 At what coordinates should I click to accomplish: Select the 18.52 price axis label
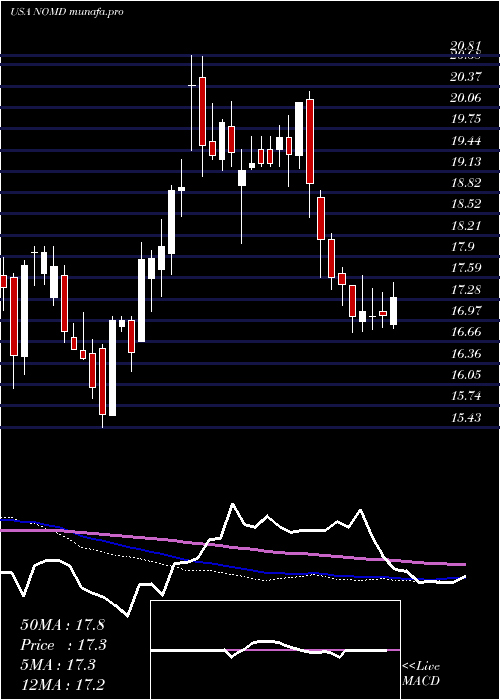coord(466,204)
